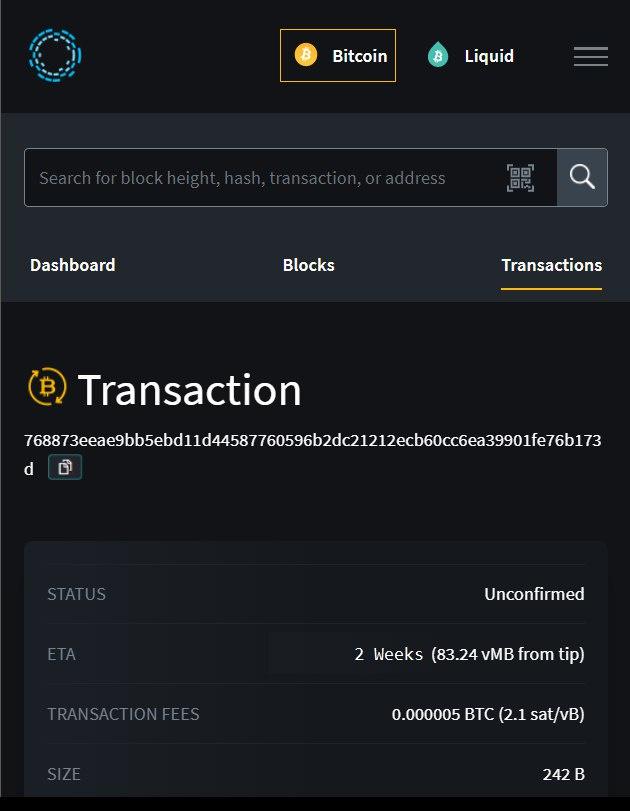Click the magnifier search button

(582, 178)
